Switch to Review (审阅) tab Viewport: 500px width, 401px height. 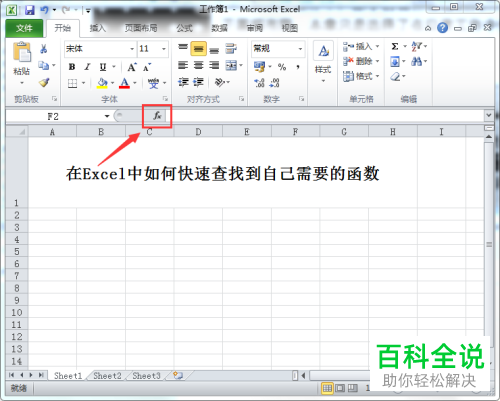pyautogui.click(x=255, y=28)
